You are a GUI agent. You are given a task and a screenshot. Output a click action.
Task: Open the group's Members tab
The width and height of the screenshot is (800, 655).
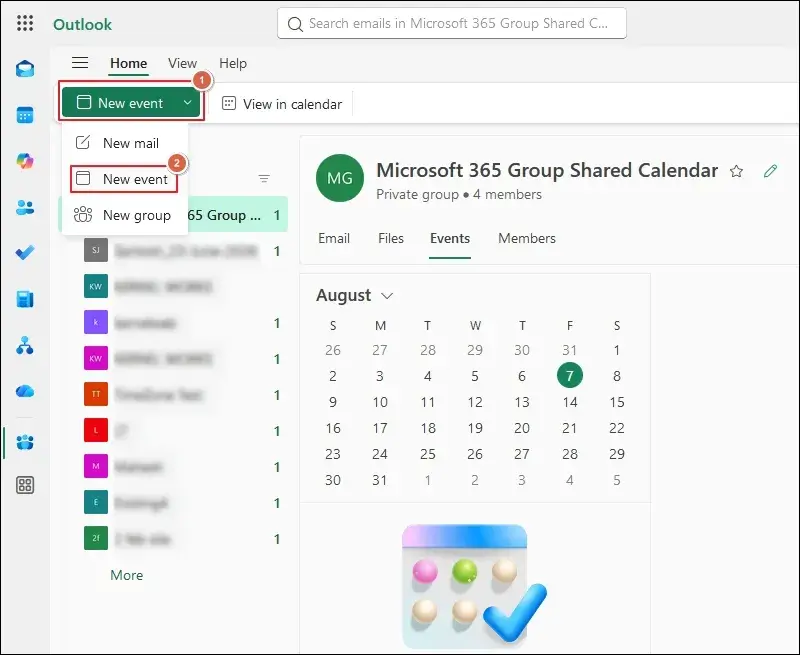(x=527, y=238)
